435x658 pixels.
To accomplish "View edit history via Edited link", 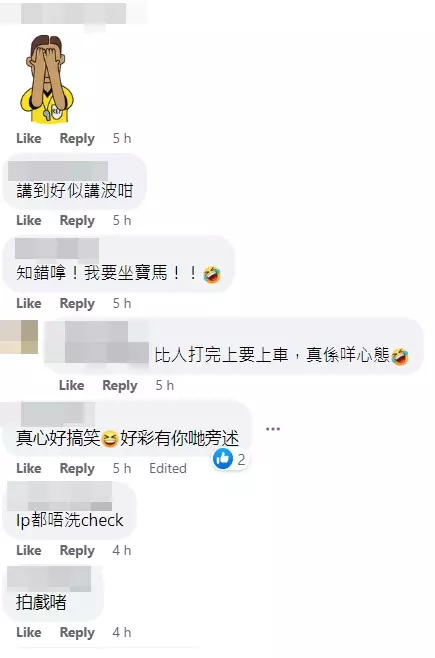I will 168,468.
